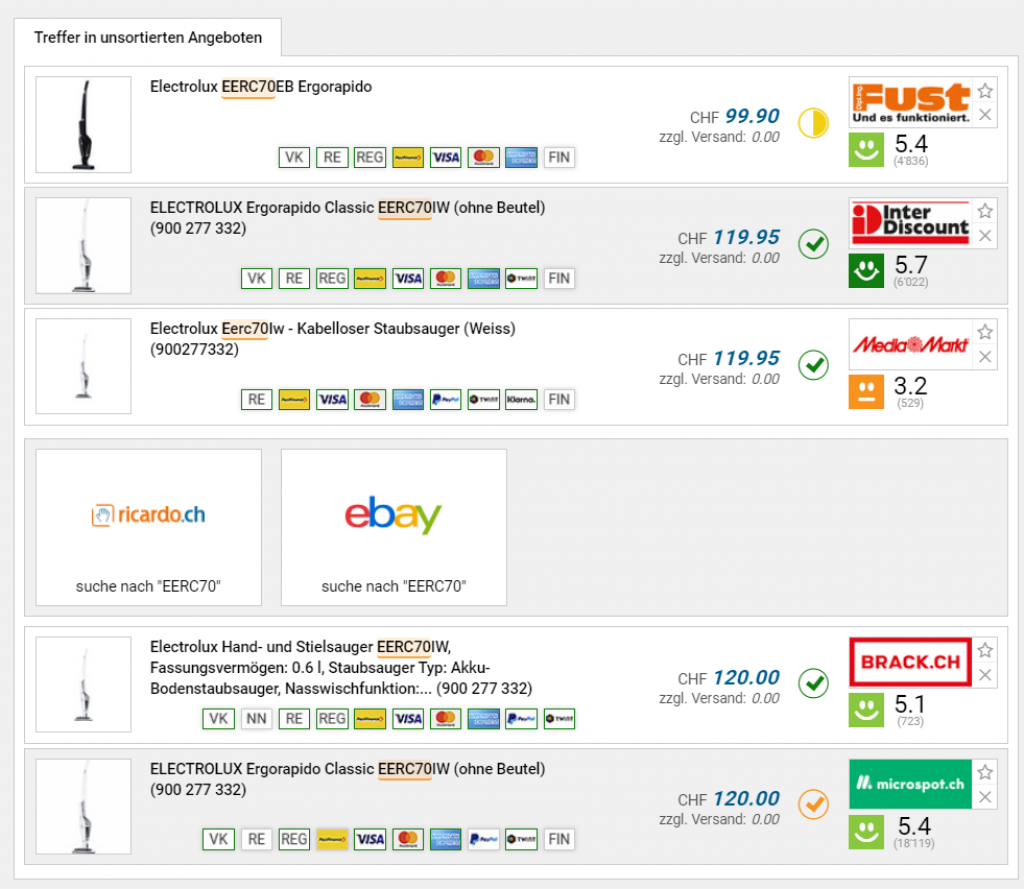Open the "Electrolux EERC70EB Ergorapido" product link

(260, 87)
